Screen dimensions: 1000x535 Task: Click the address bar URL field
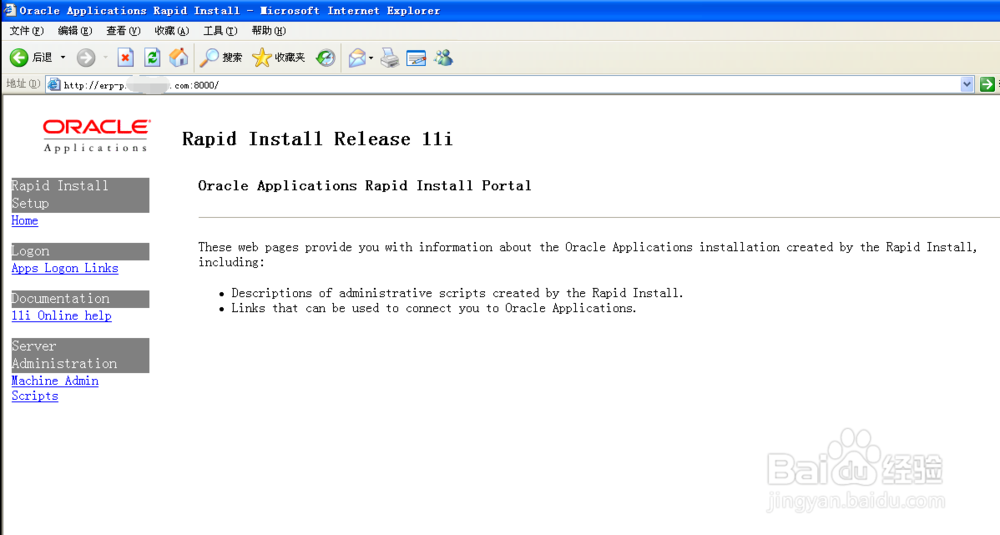[510, 85]
